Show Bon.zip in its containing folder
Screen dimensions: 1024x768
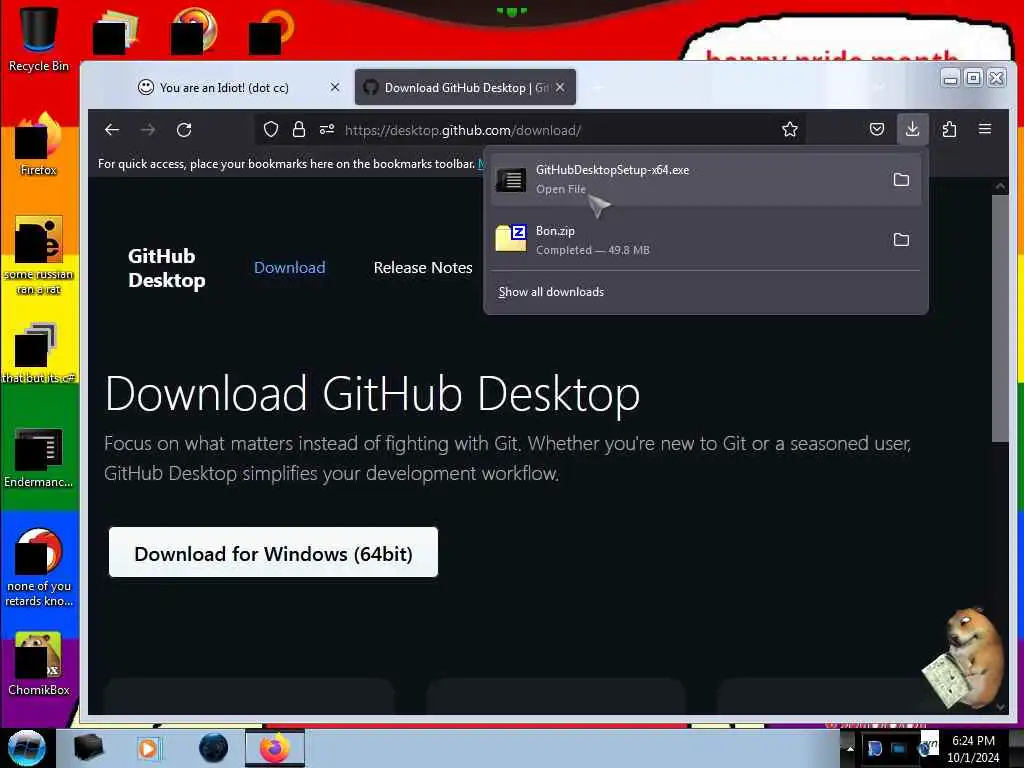click(x=901, y=240)
